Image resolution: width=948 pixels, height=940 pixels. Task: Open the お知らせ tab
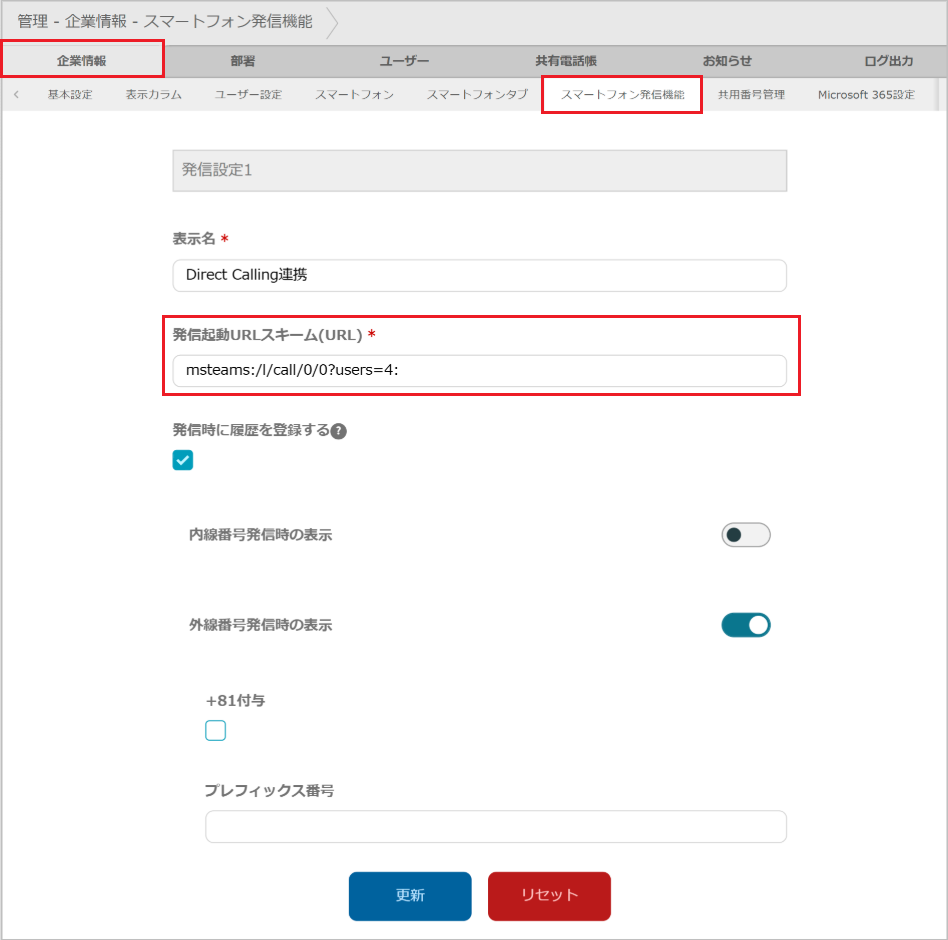(x=727, y=61)
